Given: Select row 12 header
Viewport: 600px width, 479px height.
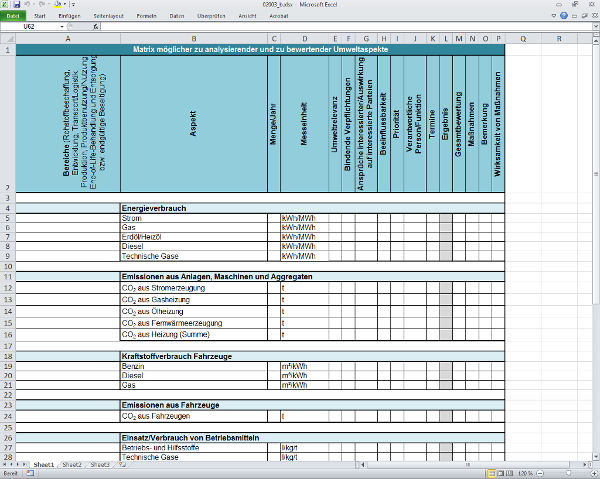Looking at the screenshot, I should [7, 288].
